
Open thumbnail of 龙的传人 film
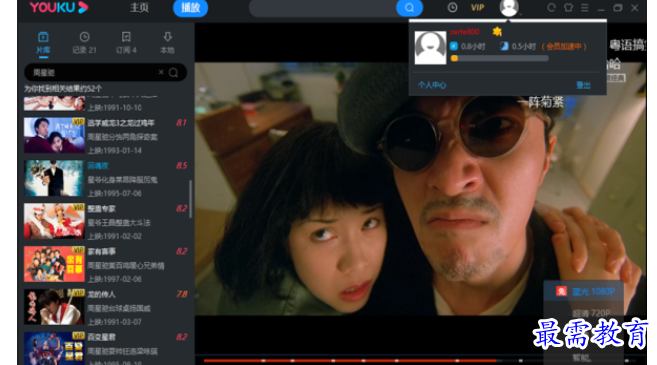[x=54, y=307]
